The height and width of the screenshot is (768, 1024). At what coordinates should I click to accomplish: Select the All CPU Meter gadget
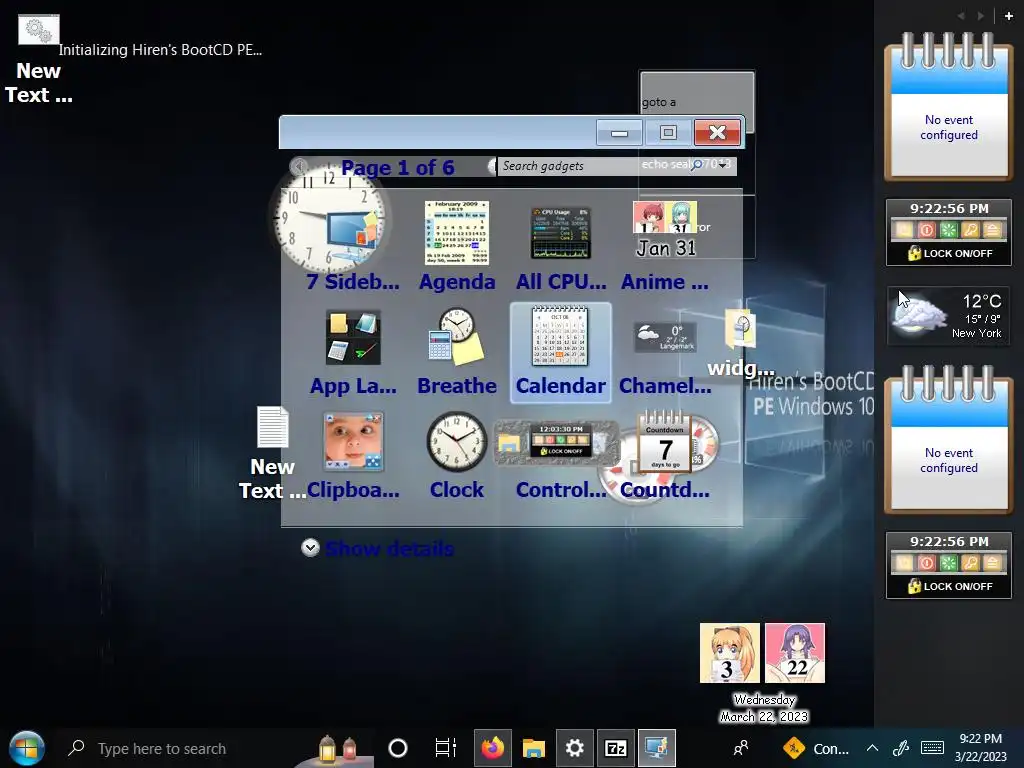561,247
